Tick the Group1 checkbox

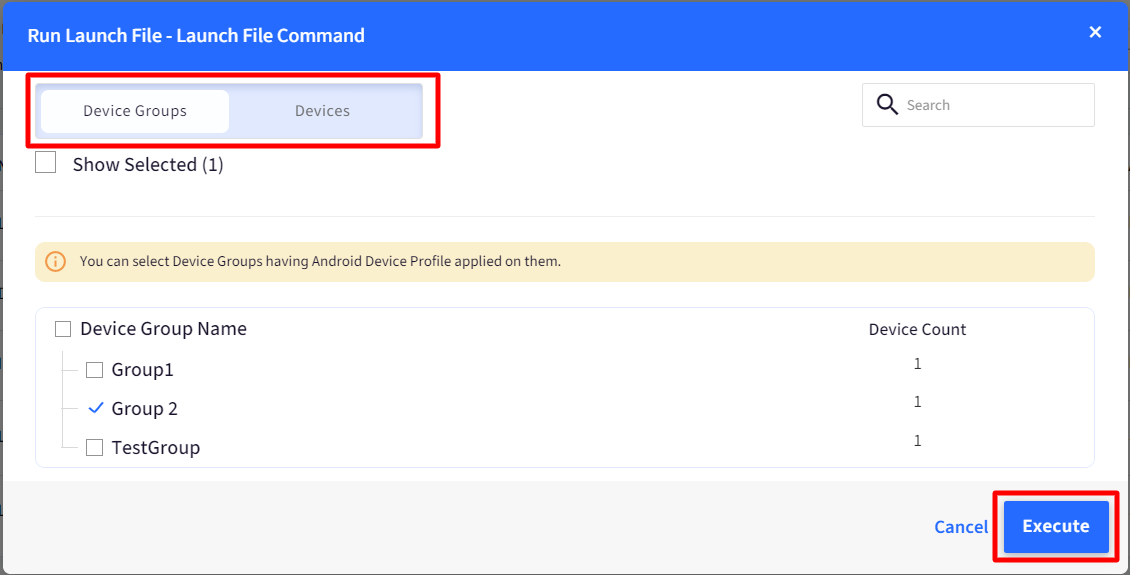click(94, 370)
